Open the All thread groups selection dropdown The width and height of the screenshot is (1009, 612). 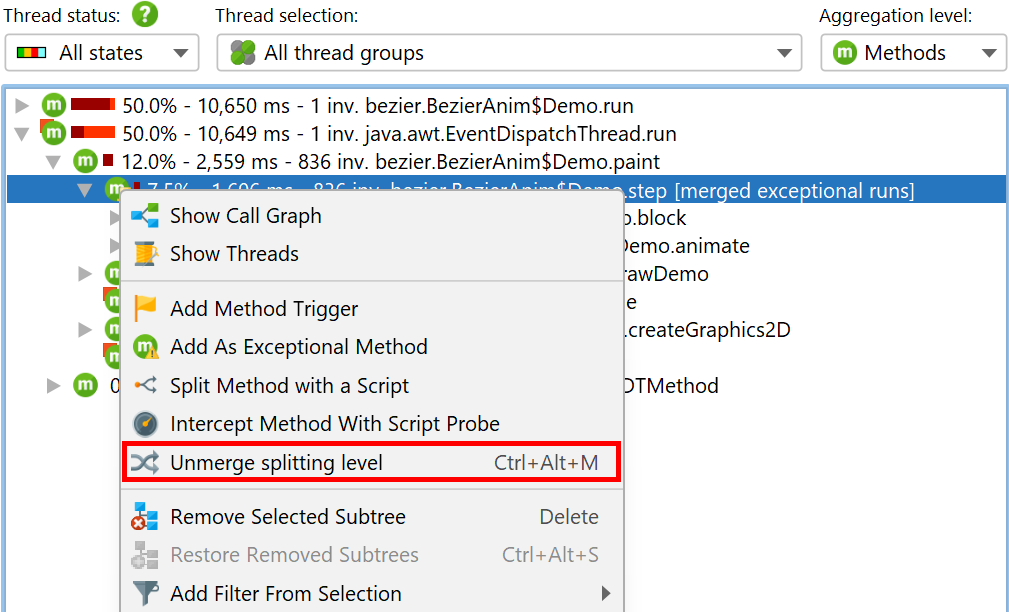509,53
